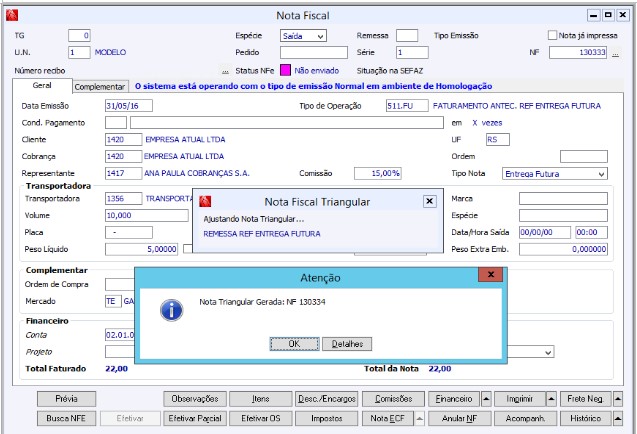Open the dropdown right of Projeto row
The width and height of the screenshot is (637, 434).
(548, 352)
